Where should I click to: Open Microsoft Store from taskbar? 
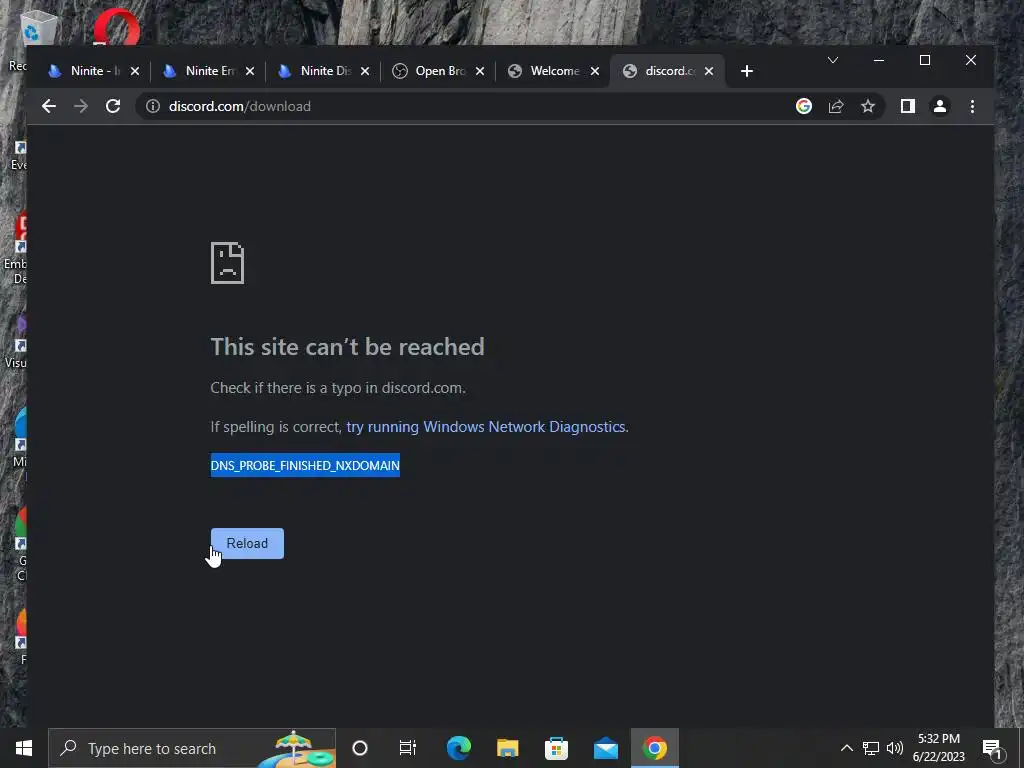556,748
